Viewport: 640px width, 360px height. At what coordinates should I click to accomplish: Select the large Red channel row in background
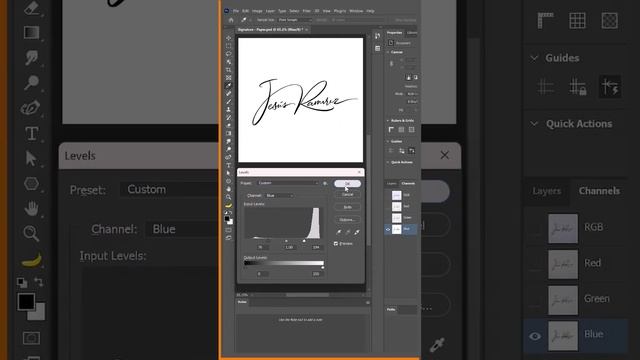point(576,264)
